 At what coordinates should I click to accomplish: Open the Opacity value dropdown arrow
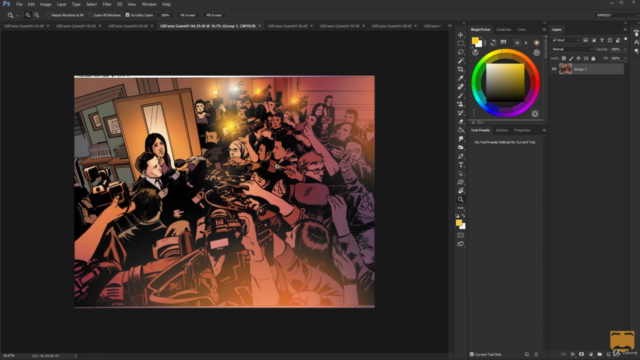point(625,49)
